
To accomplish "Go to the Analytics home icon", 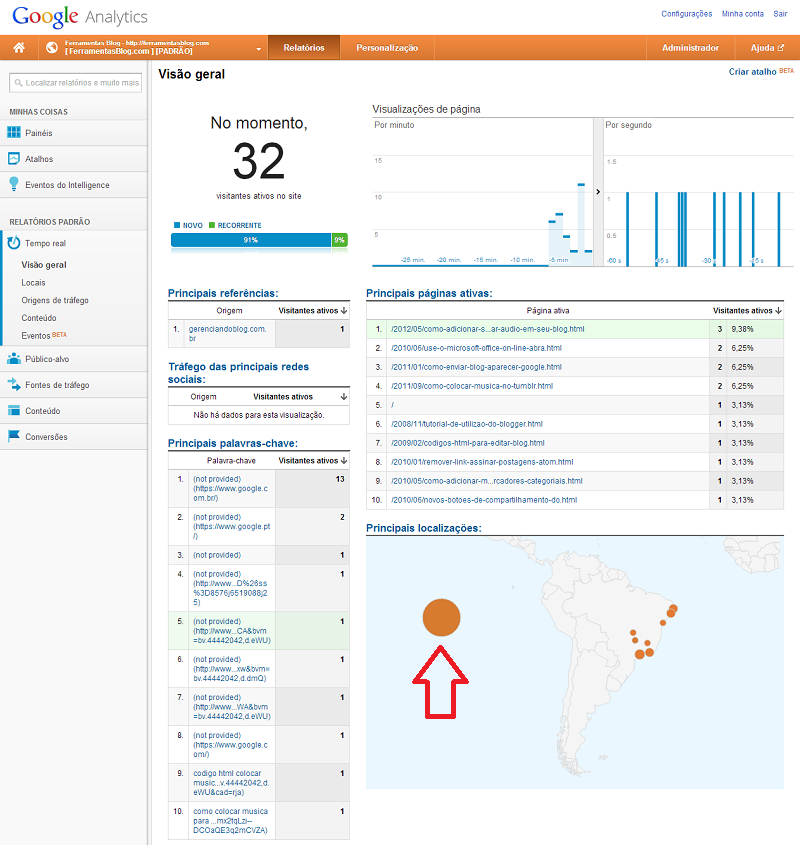I will click(19, 47).
